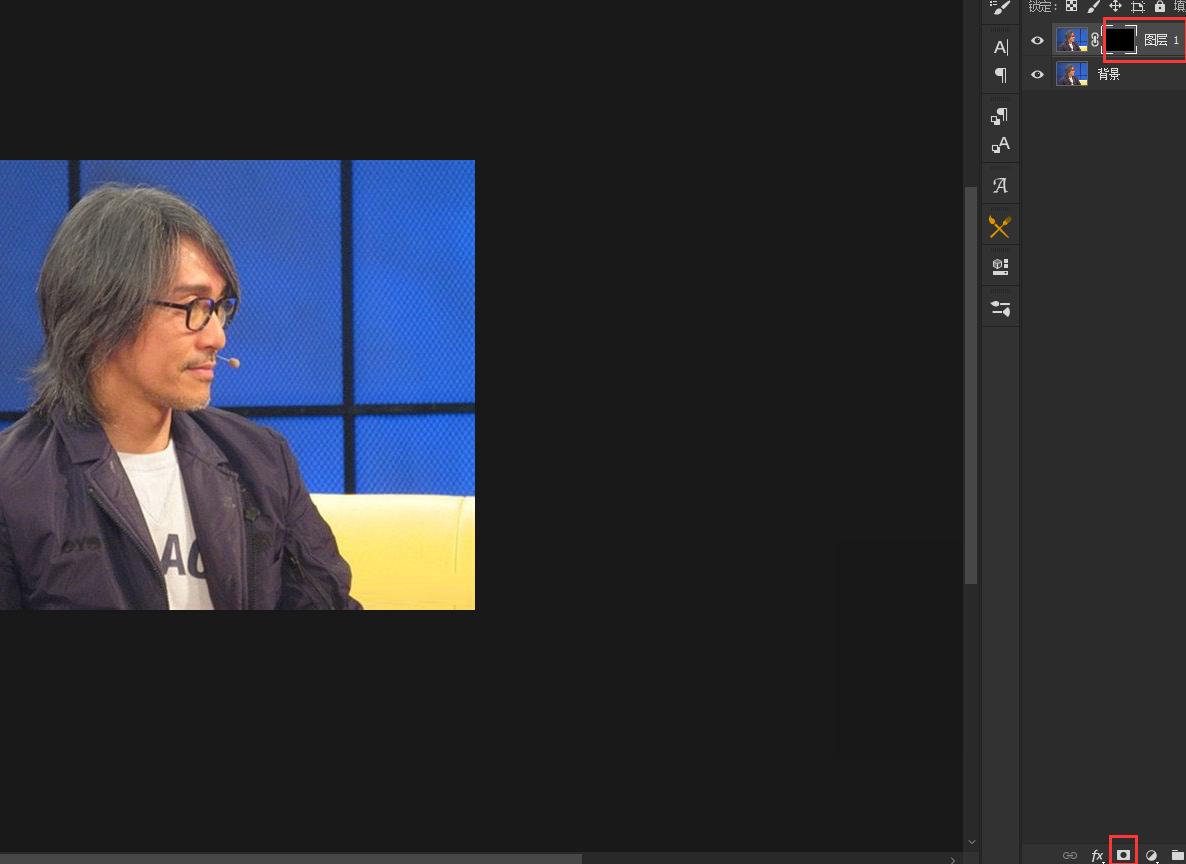Click the Add layer mask button
Screen dimensions: 1186x864
(x=1124, y=855)
